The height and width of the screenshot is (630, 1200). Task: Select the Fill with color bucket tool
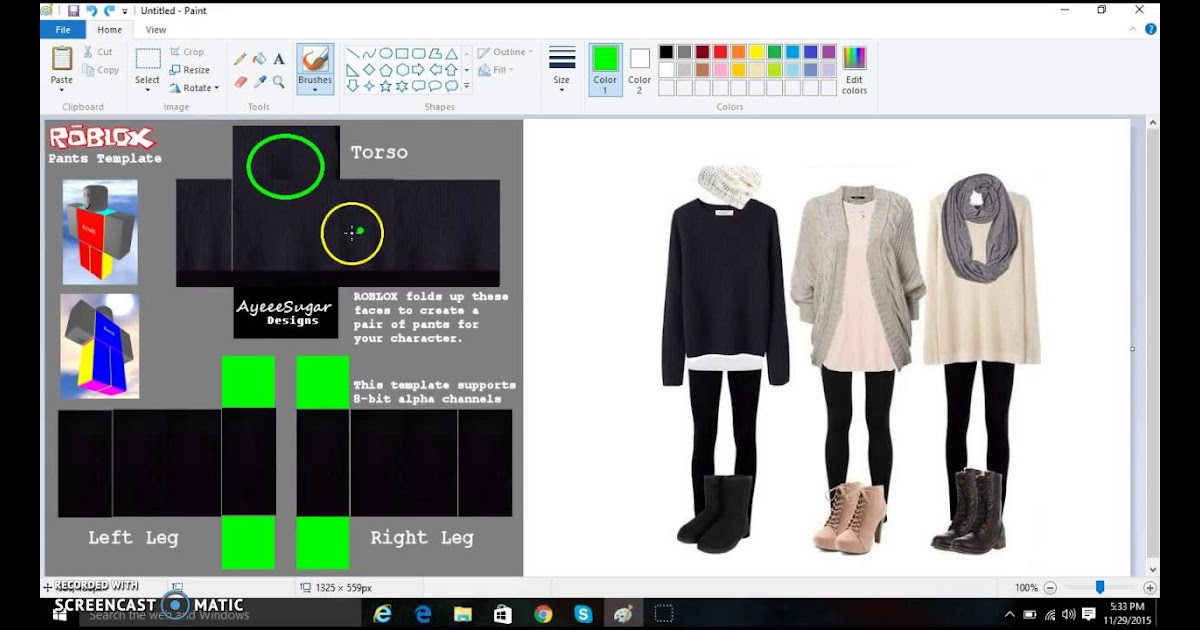point(259,59)
